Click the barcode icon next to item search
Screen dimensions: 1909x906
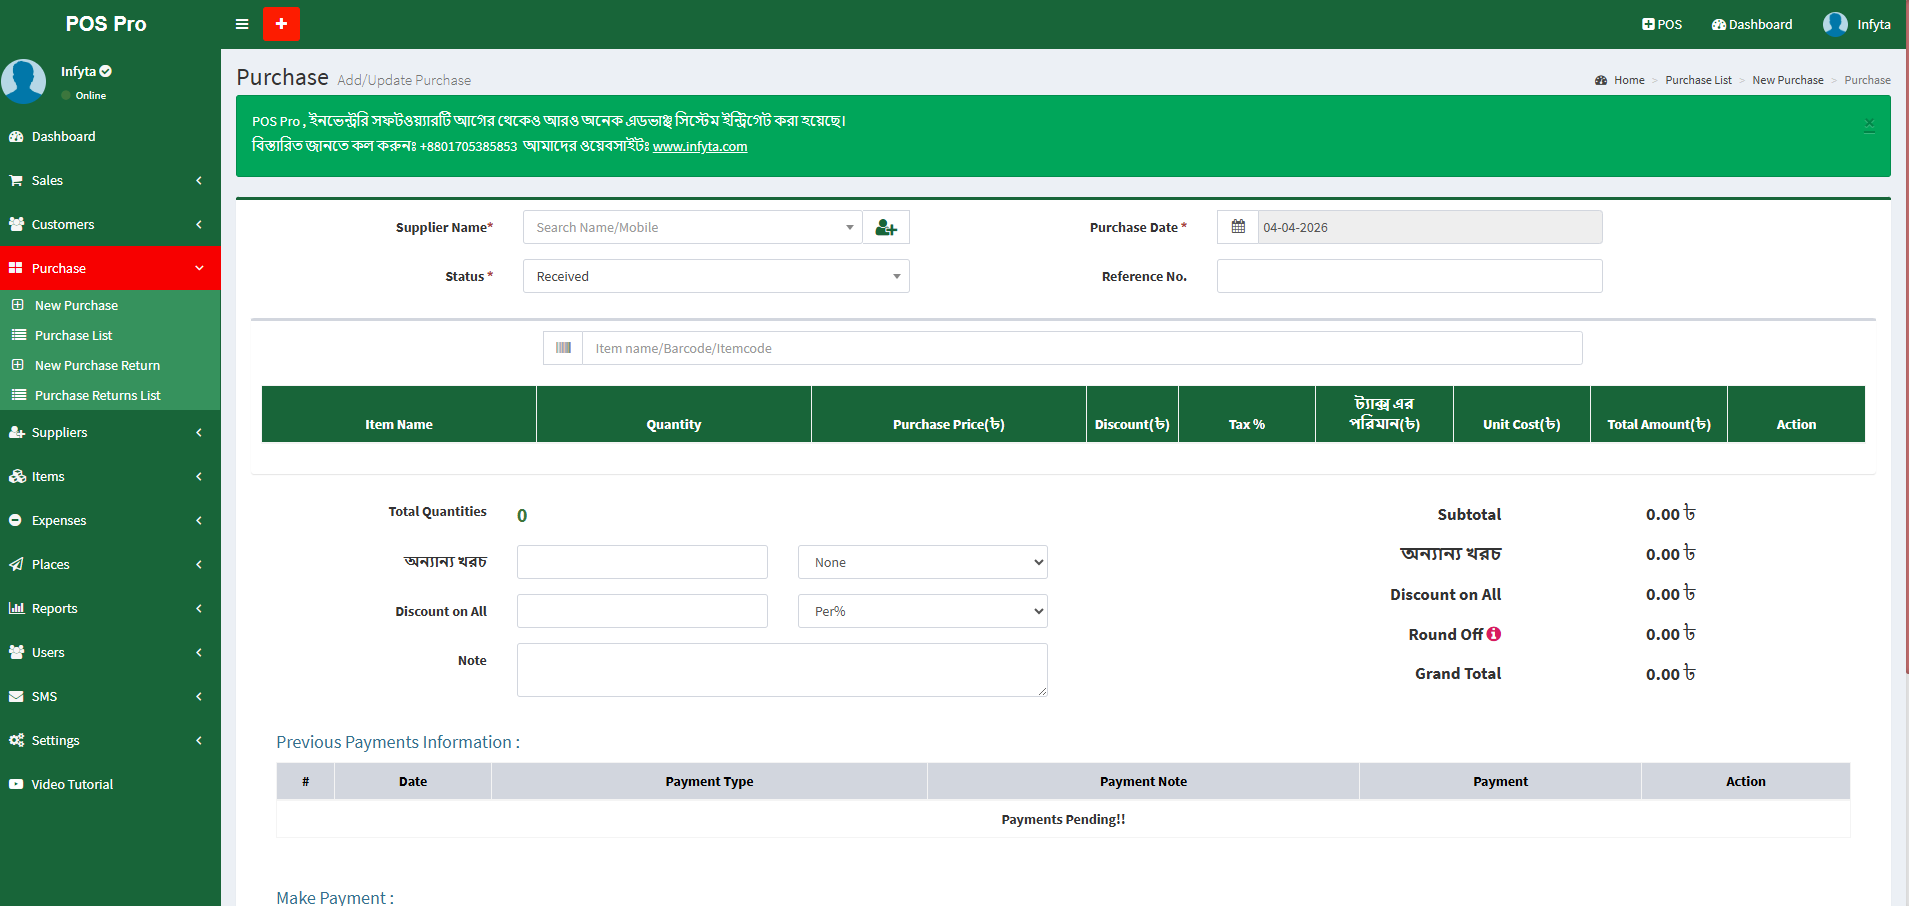pyautogui.click(x=563, y=348)
